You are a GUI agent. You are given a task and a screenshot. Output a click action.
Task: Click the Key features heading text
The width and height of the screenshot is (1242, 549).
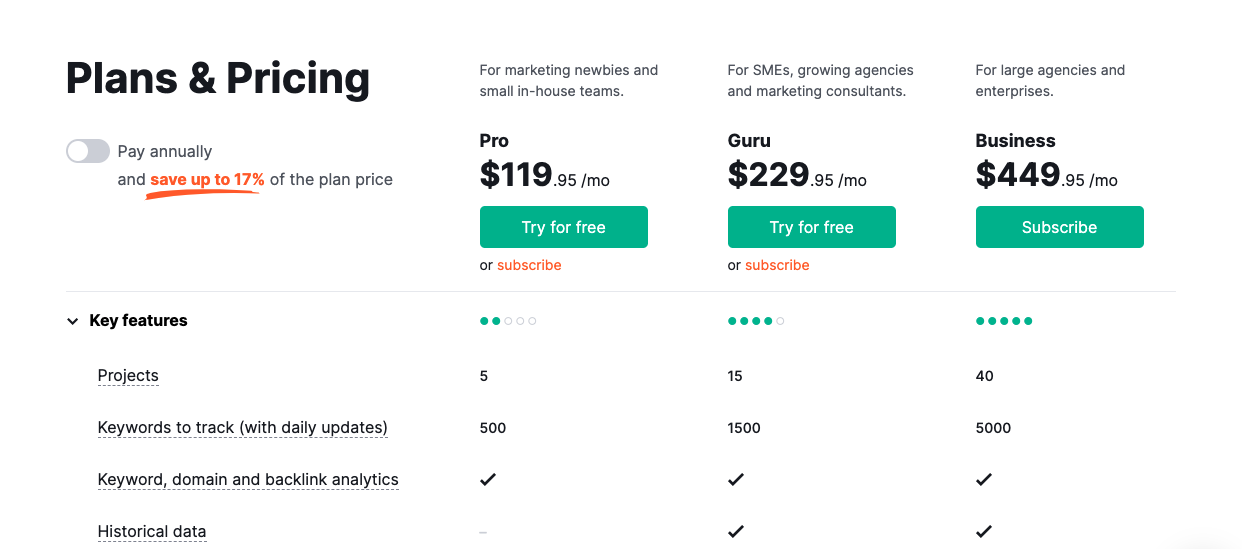click(138, 321)
